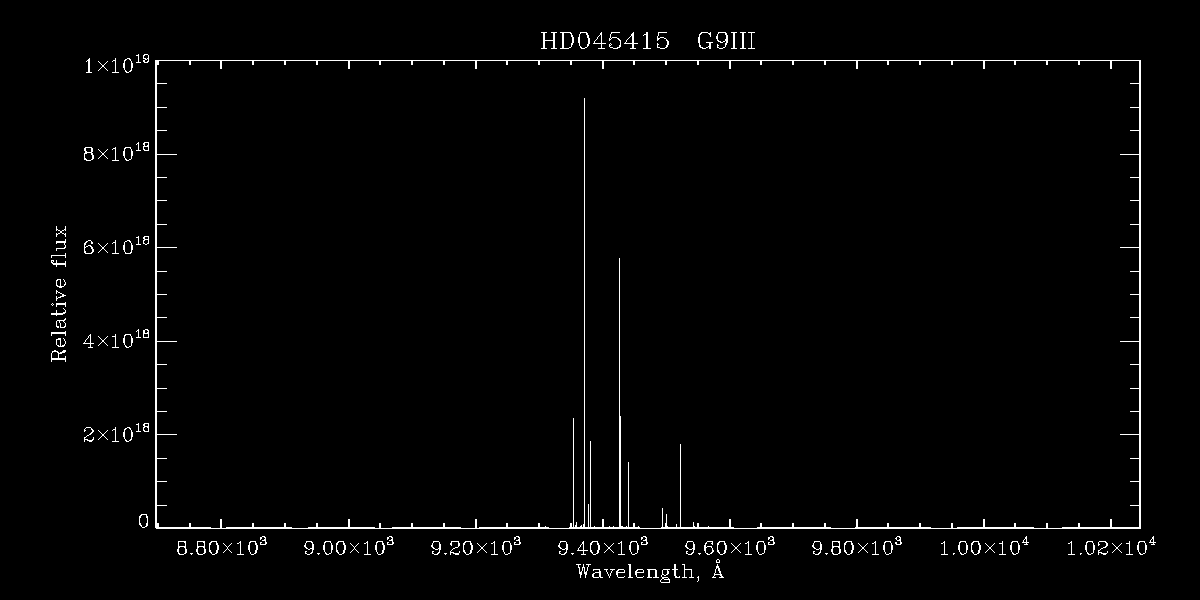
Task: Click the Relative flux axis label
Action: click(x=60, y=294)
